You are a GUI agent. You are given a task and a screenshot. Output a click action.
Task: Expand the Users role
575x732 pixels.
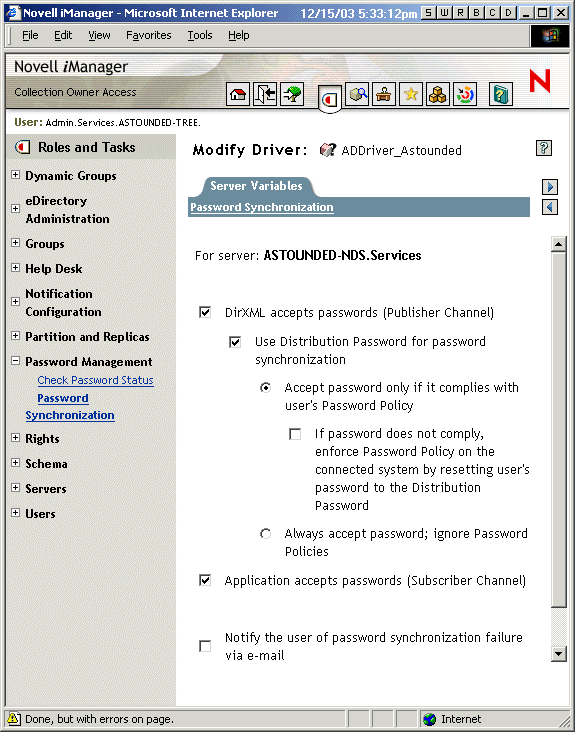click(x=15, y=513)
